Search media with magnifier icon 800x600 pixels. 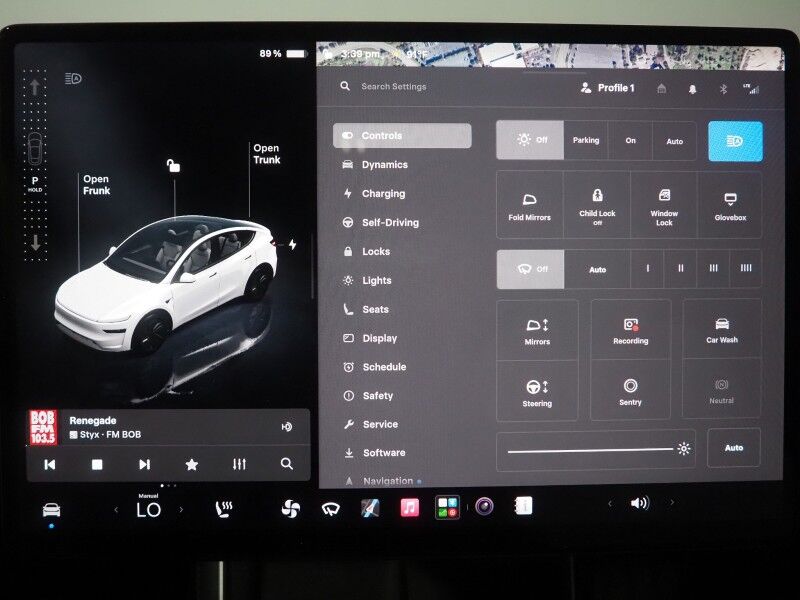[287, 464]
